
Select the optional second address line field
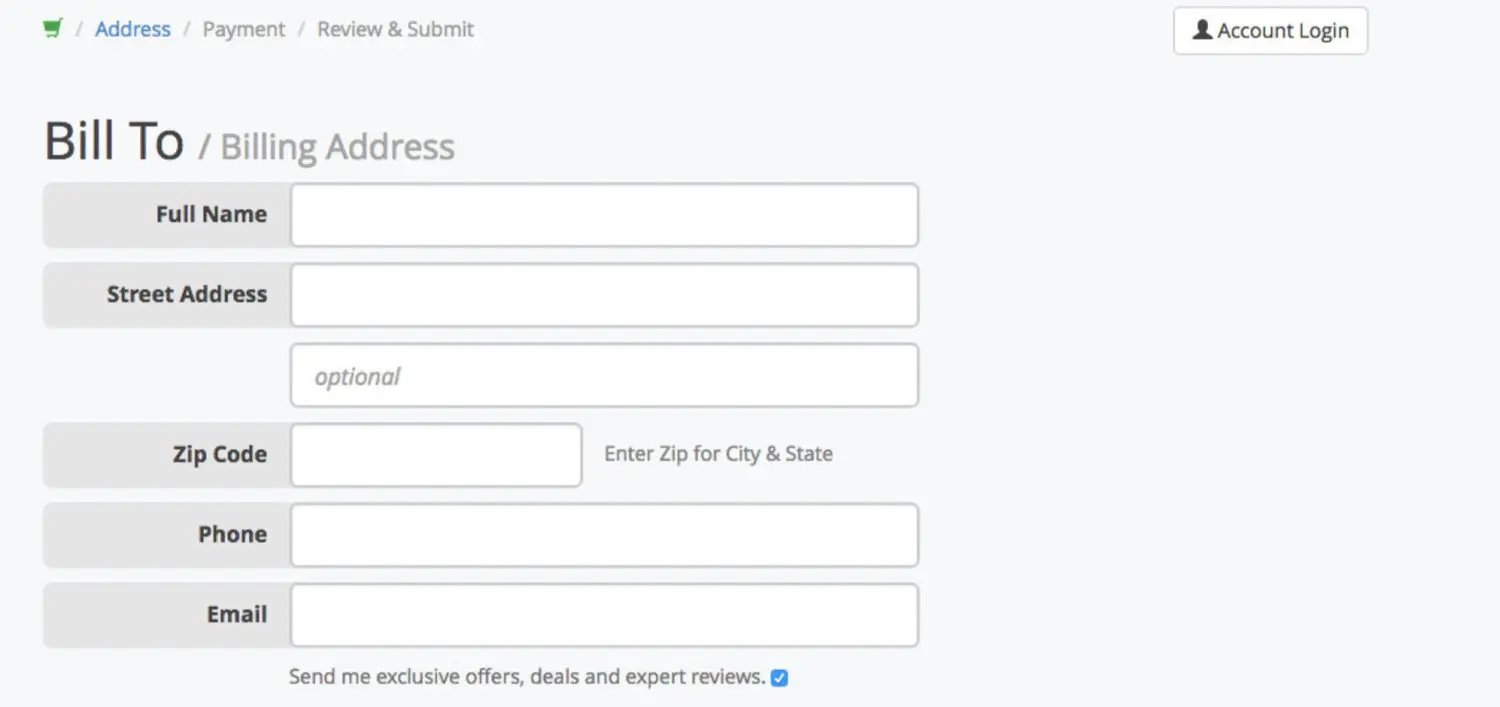tap(604, 376)
